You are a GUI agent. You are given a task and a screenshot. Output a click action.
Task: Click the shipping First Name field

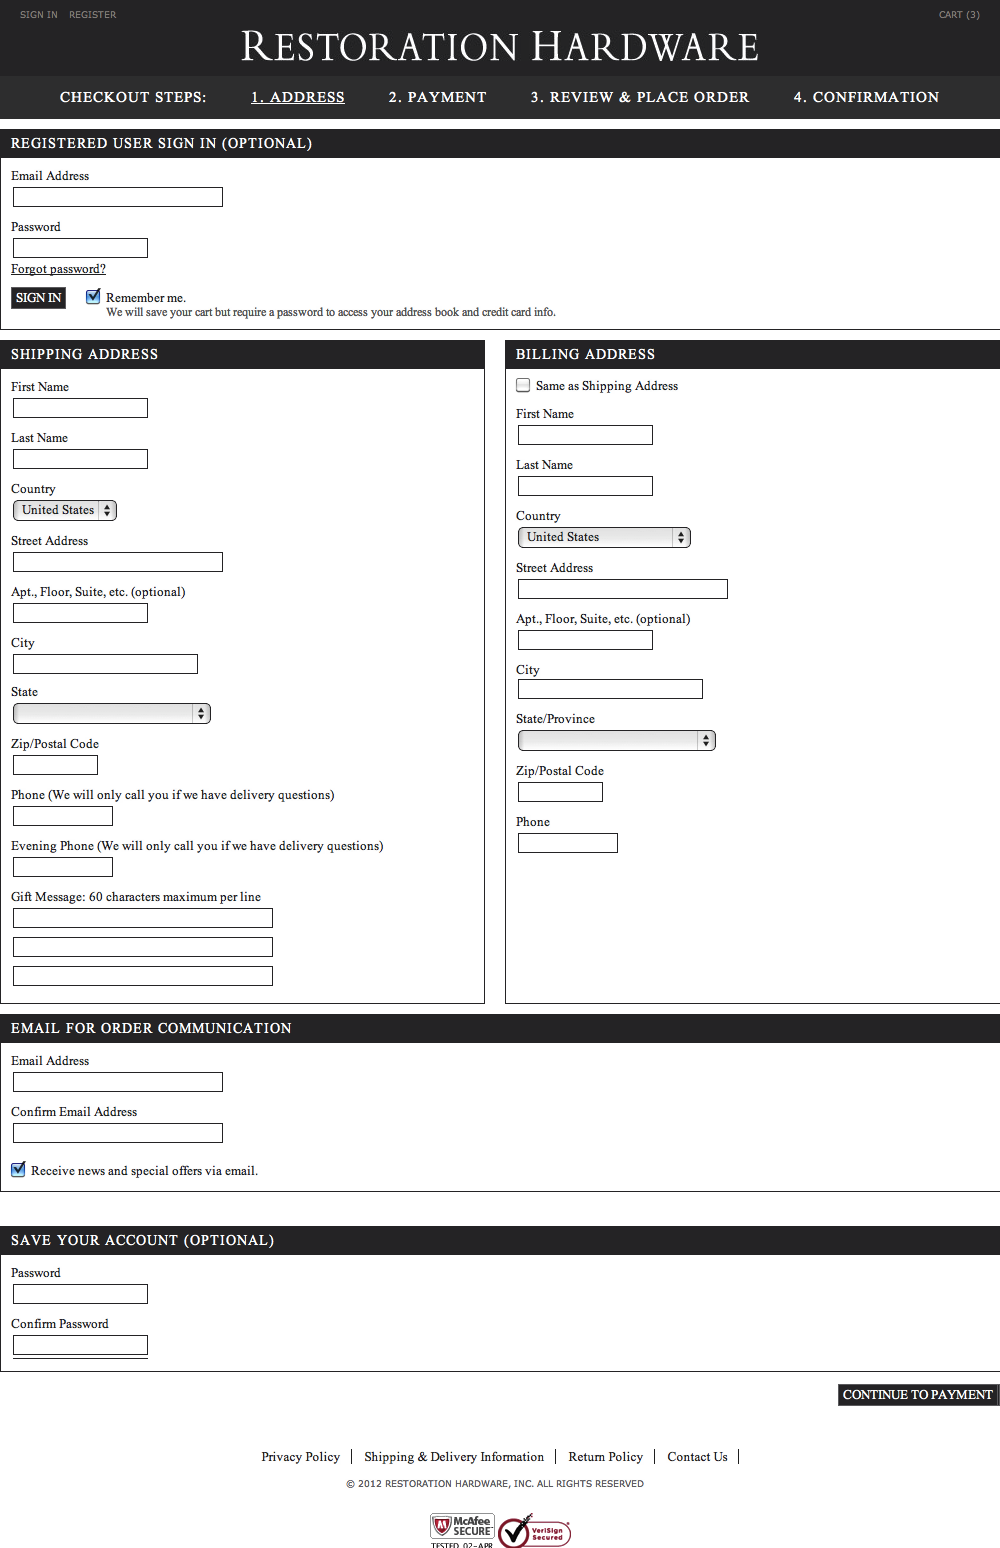[x=79, y=408]
